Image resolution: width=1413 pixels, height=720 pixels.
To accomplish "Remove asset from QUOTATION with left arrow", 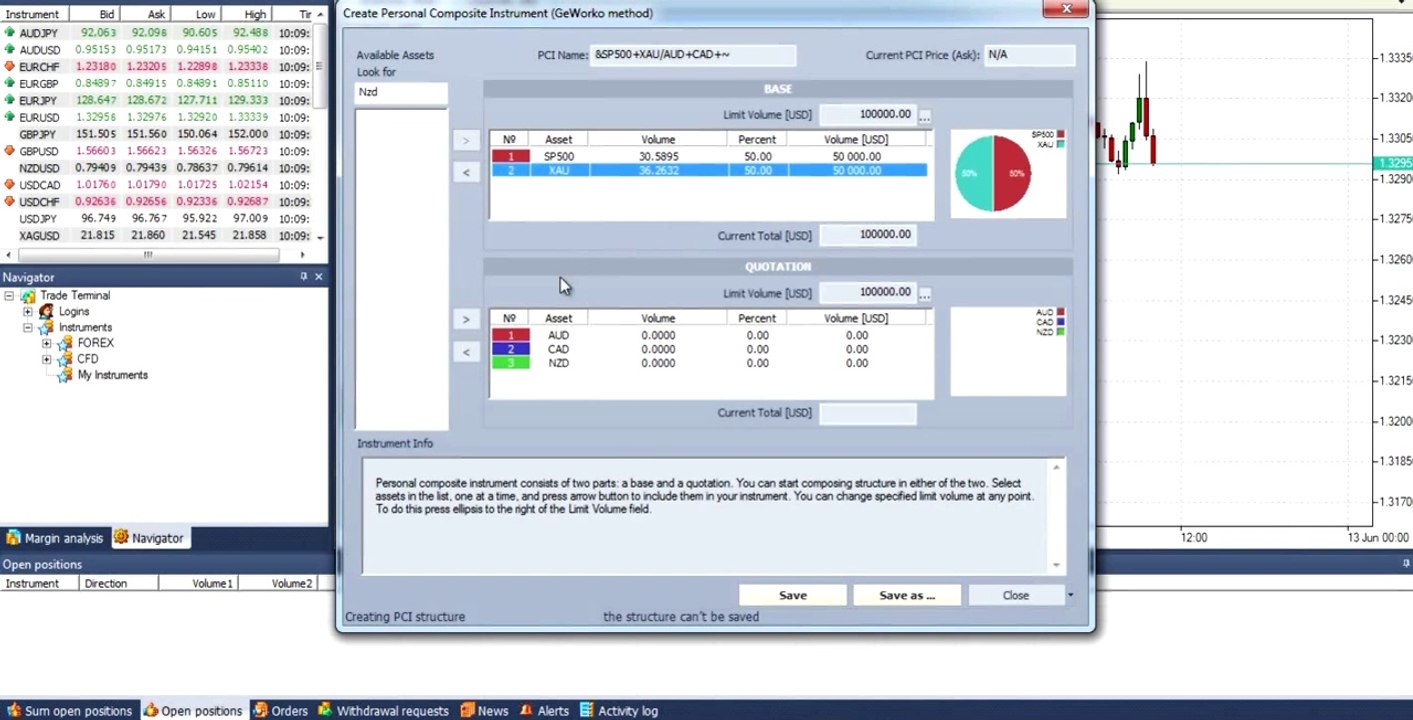I will 465,352.
